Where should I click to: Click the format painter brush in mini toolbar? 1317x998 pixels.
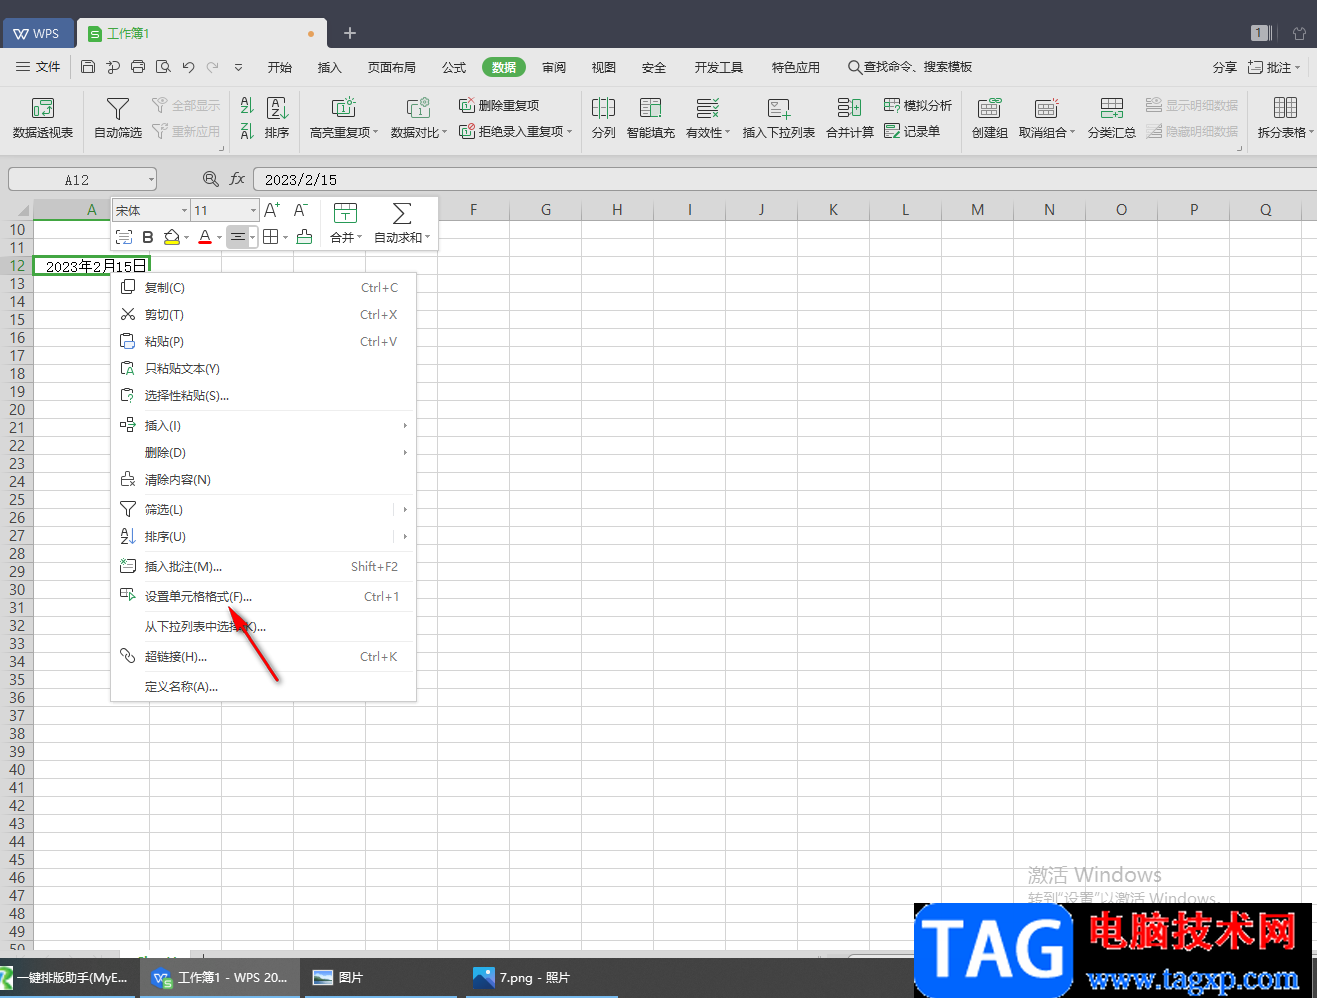coord(304,237)
